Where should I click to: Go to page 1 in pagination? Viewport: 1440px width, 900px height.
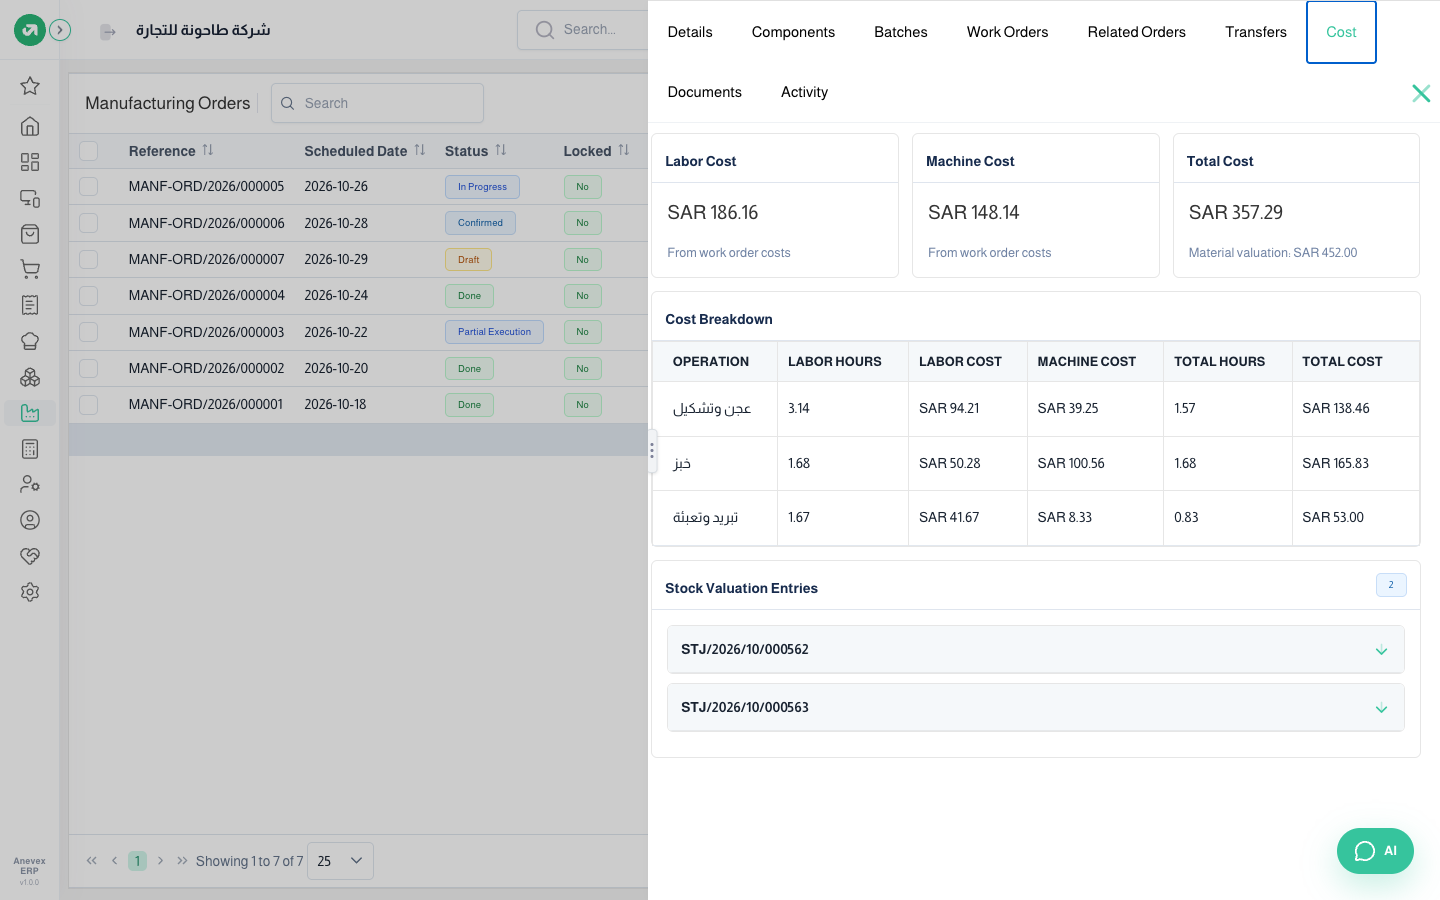138,861
